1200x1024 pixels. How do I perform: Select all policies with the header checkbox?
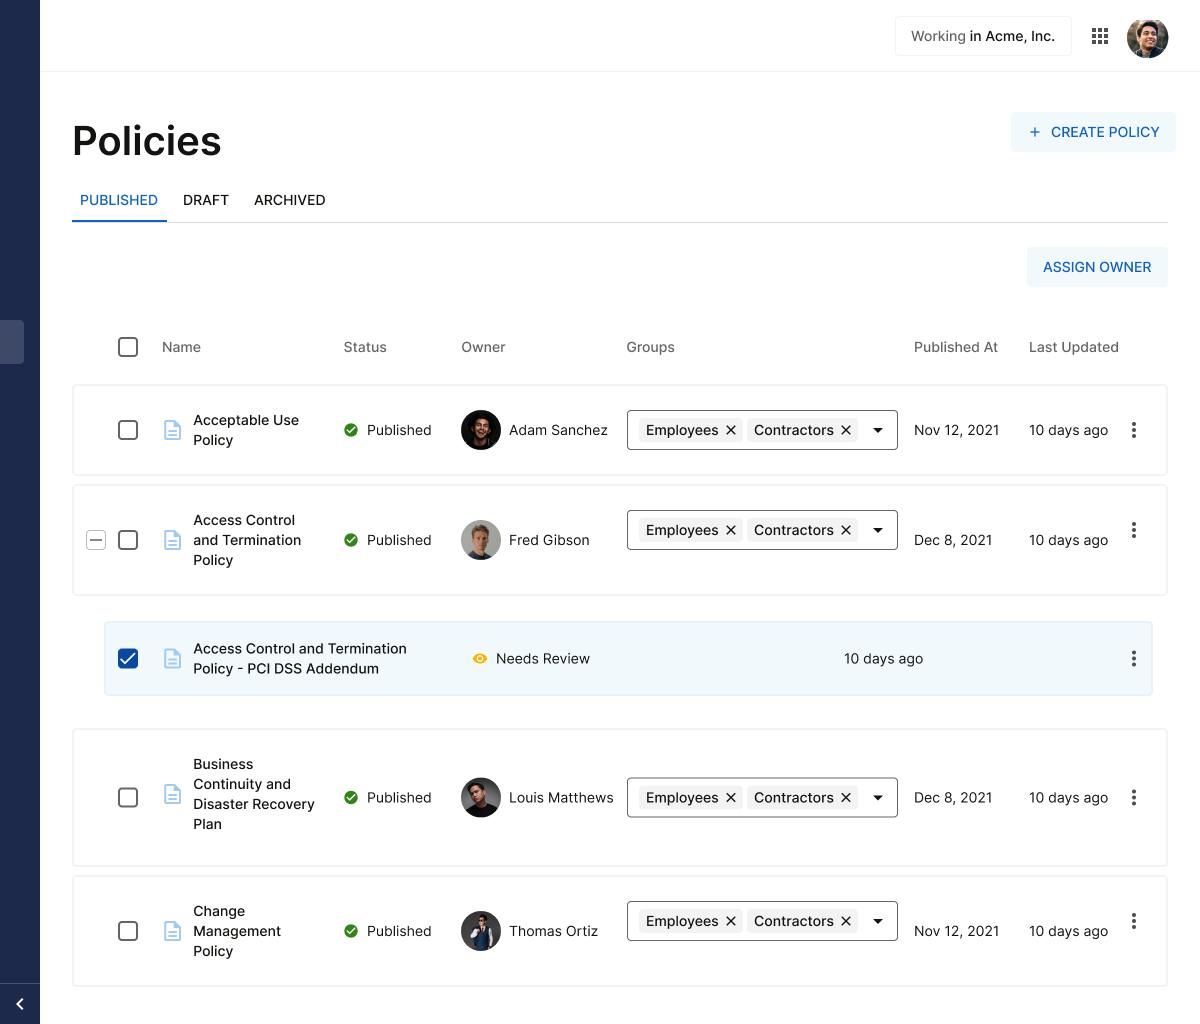(128, 347)
